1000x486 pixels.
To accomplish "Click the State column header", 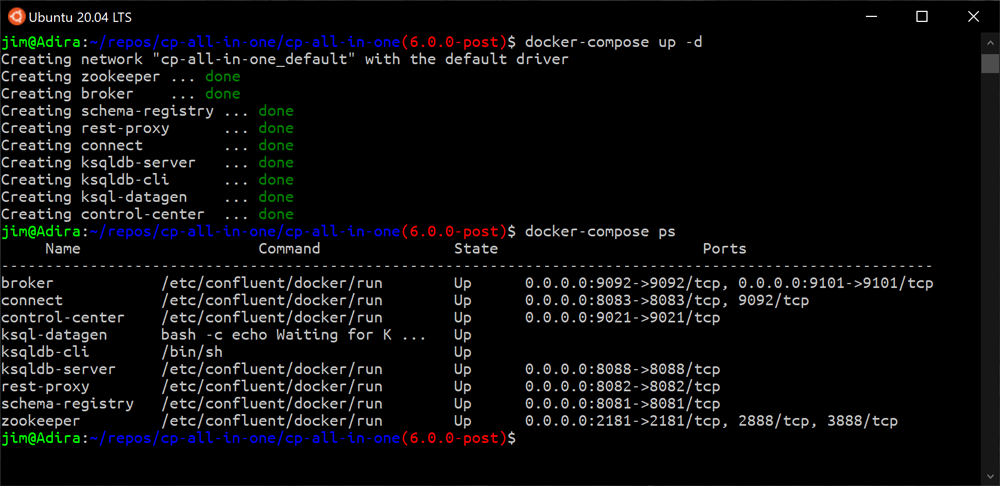I will pos(476,248).
